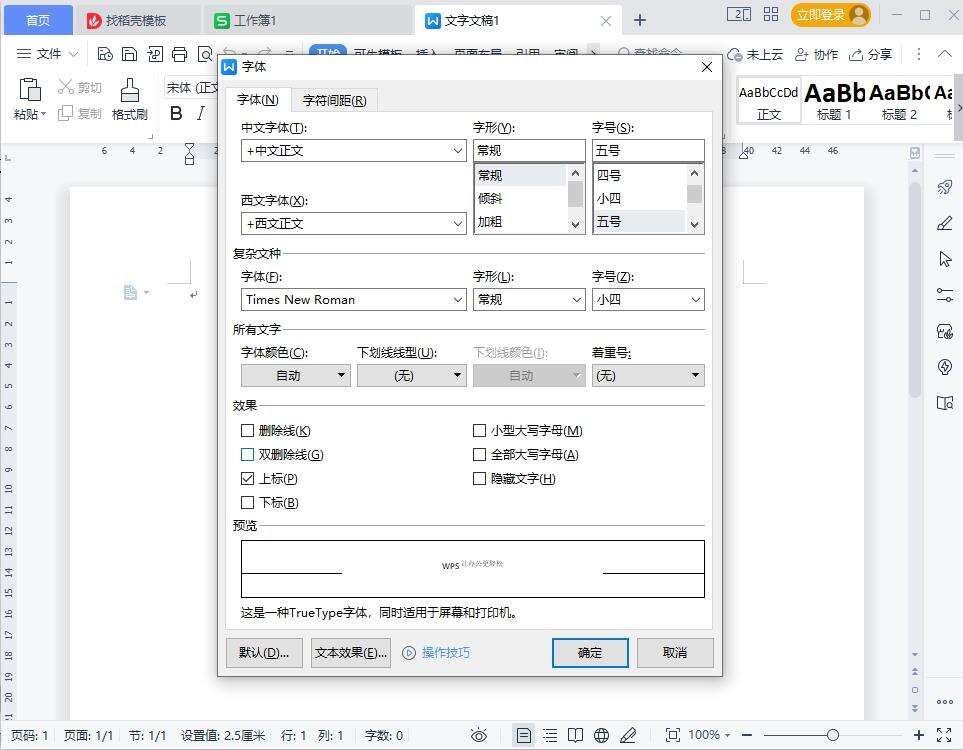Click the eye protection mode icon
The height and width of the screenshot is (750, 963).
point(479,735)
